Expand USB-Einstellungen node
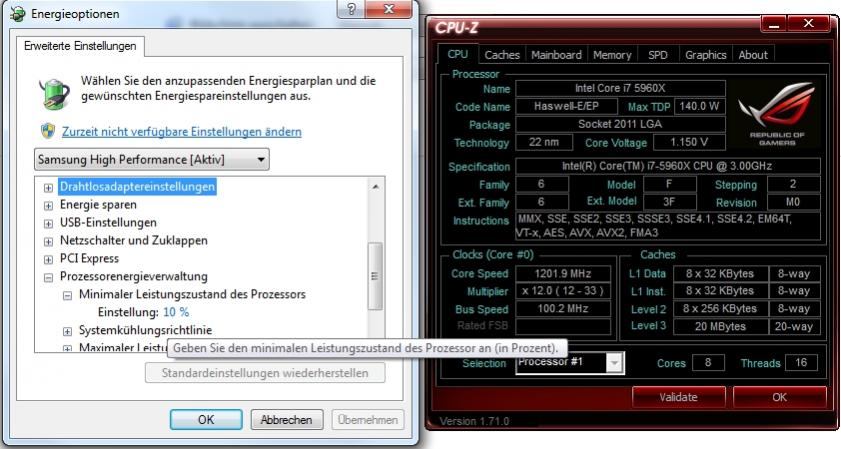Viewport: 841px width, 449px height. (48, 224)
